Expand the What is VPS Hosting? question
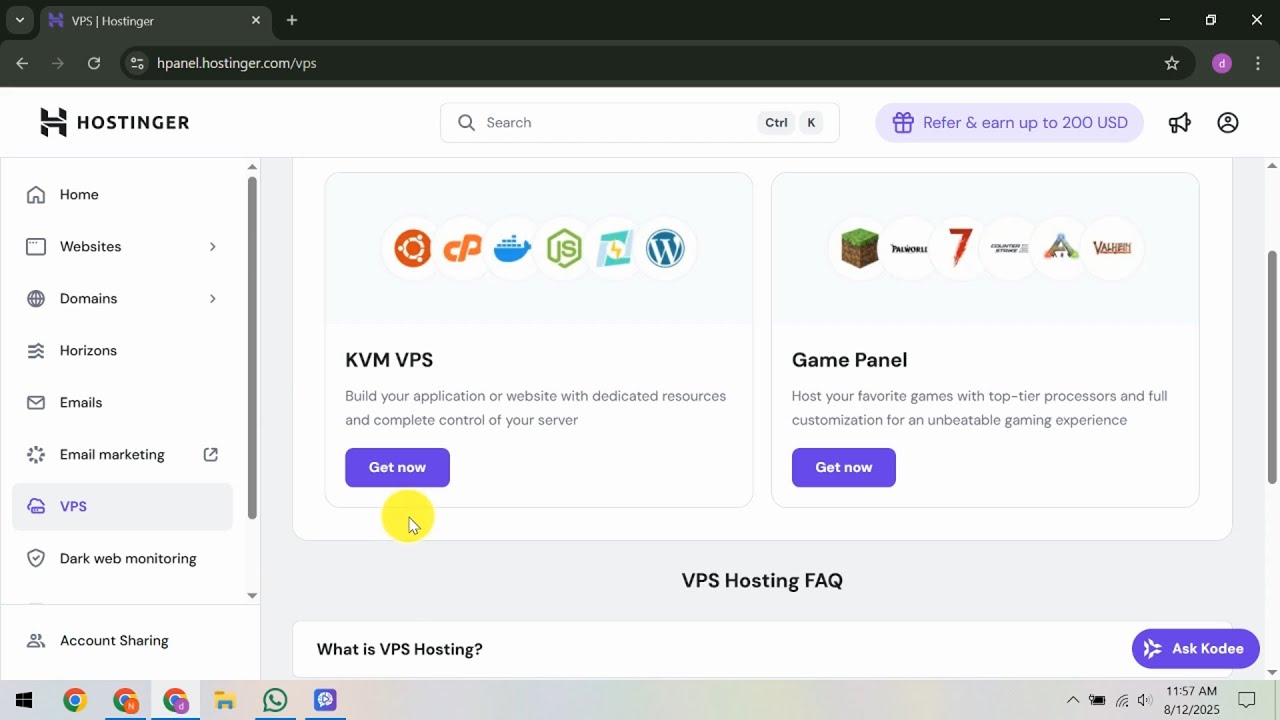Viewport: 1280px width, 720px height. [762, 649]
